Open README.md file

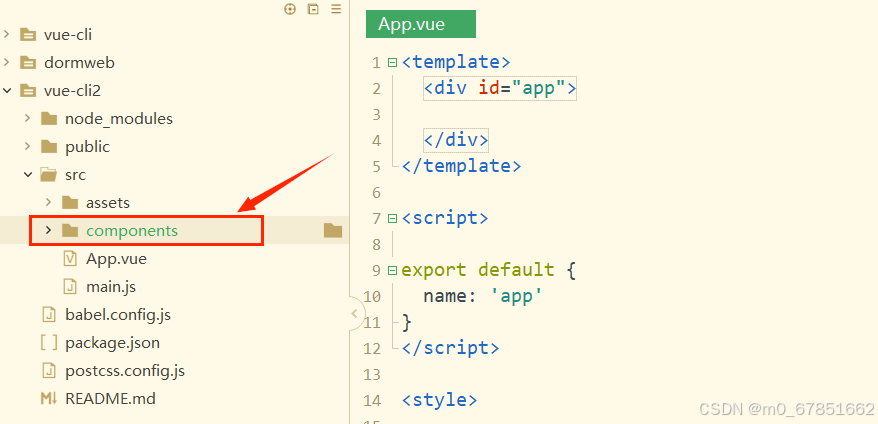click(110, 399)
